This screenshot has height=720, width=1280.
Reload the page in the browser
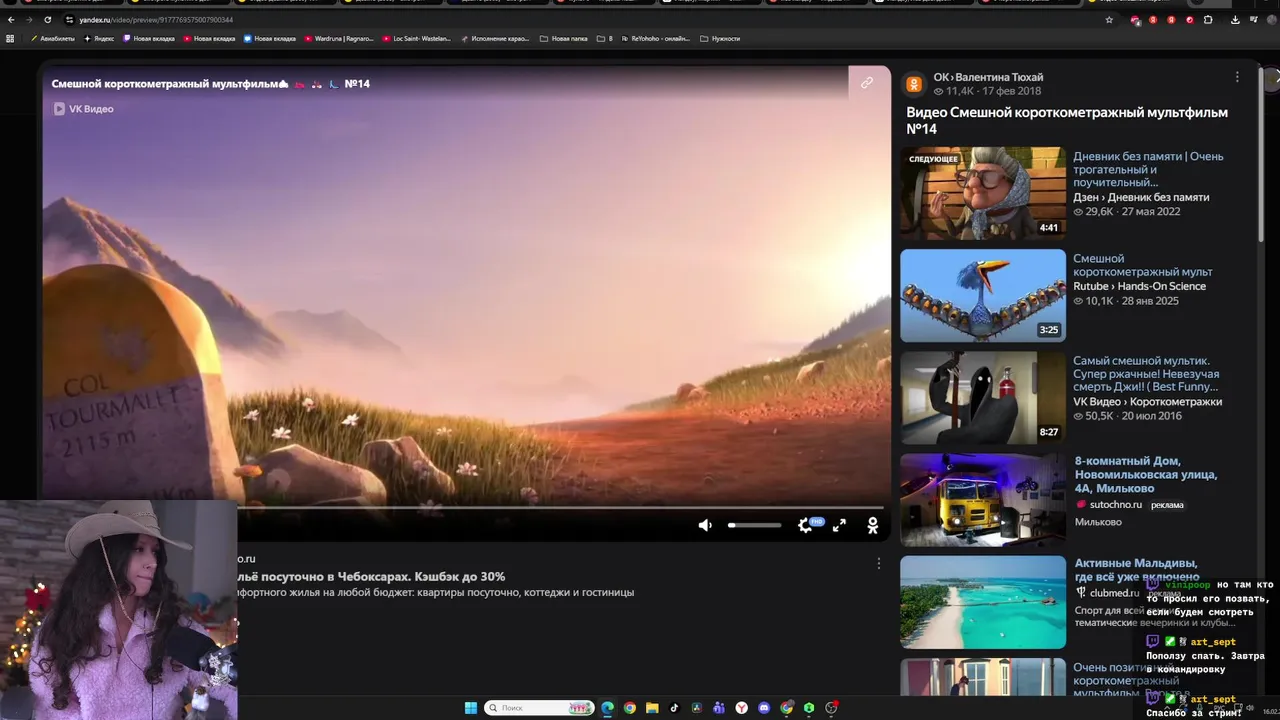pyautogui.click(x=47, y=20)
